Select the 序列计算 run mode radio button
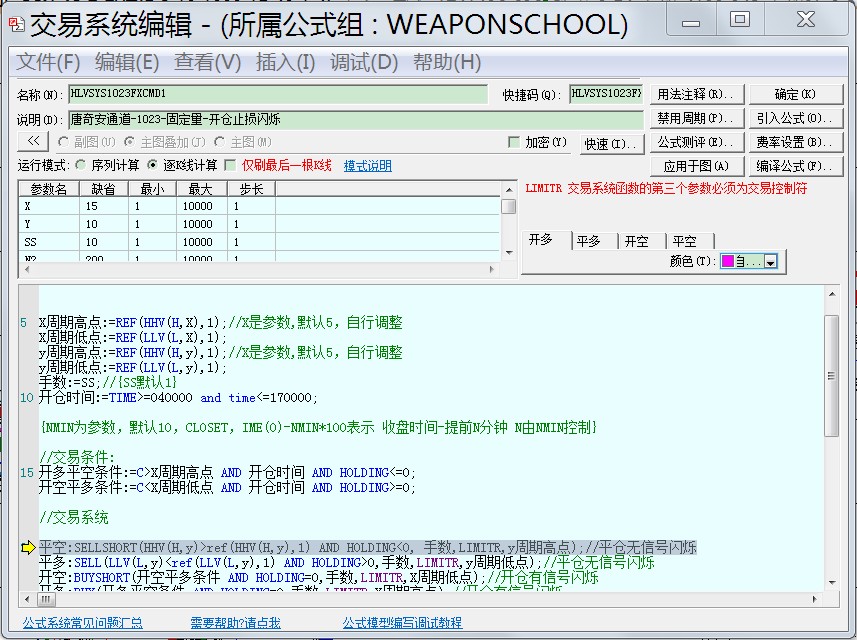This screenshot has height=640, width=857. (x=81, y=165)
